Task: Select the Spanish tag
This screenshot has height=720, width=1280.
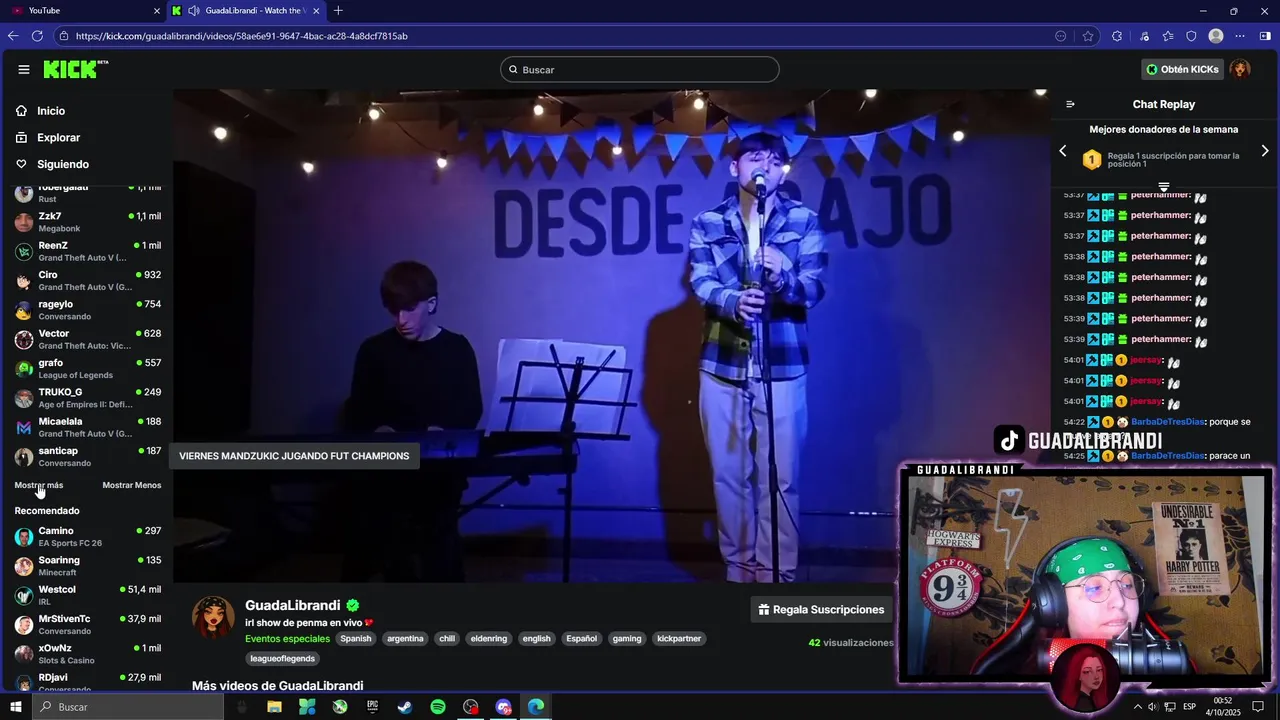Action: pyautogui.click(x=355, y=638)
